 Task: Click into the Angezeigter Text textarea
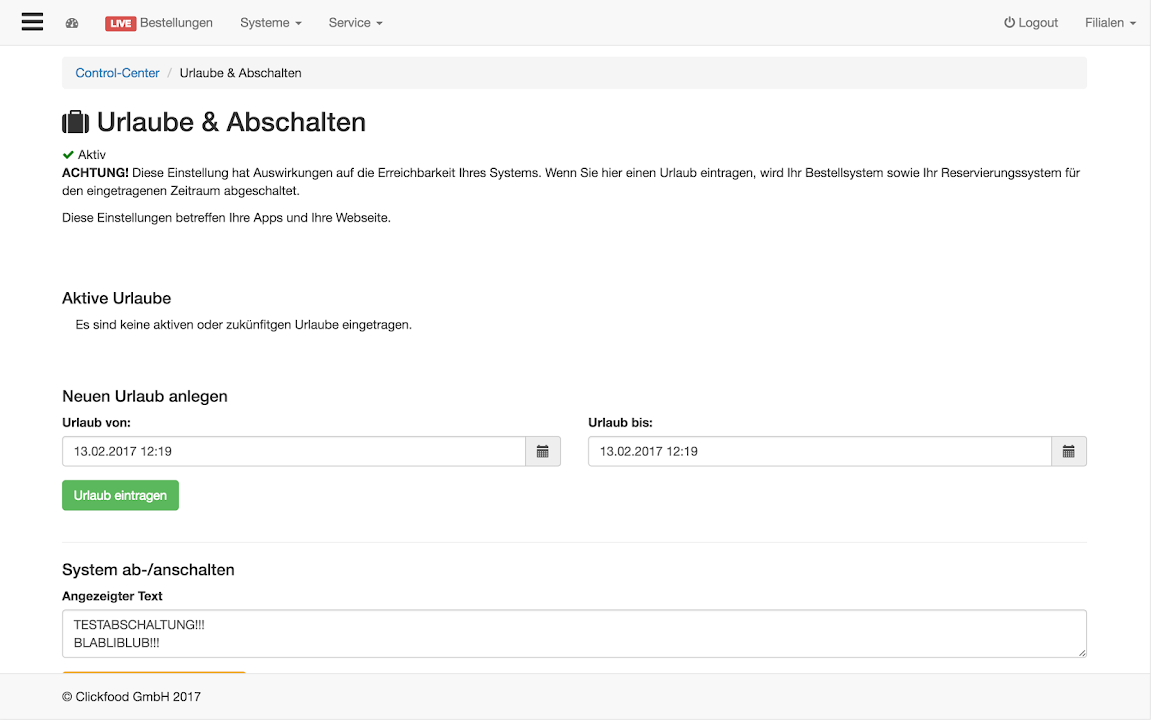pos(574,634)
